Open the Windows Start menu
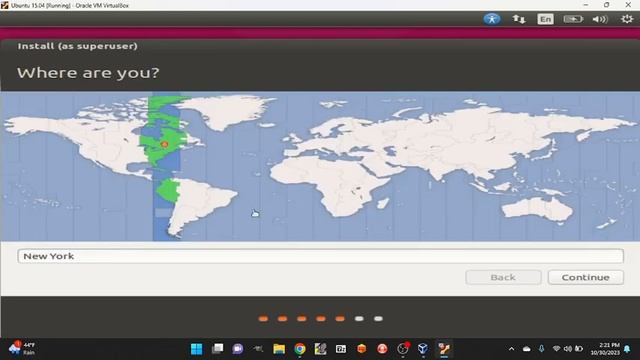The height and width of the screenshot is (360, 640). [197, 349]
